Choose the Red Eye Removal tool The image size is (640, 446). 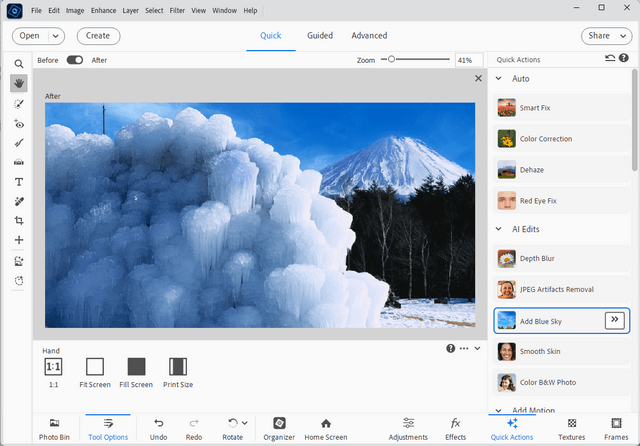pyautogui.click(x=19, y=123)
